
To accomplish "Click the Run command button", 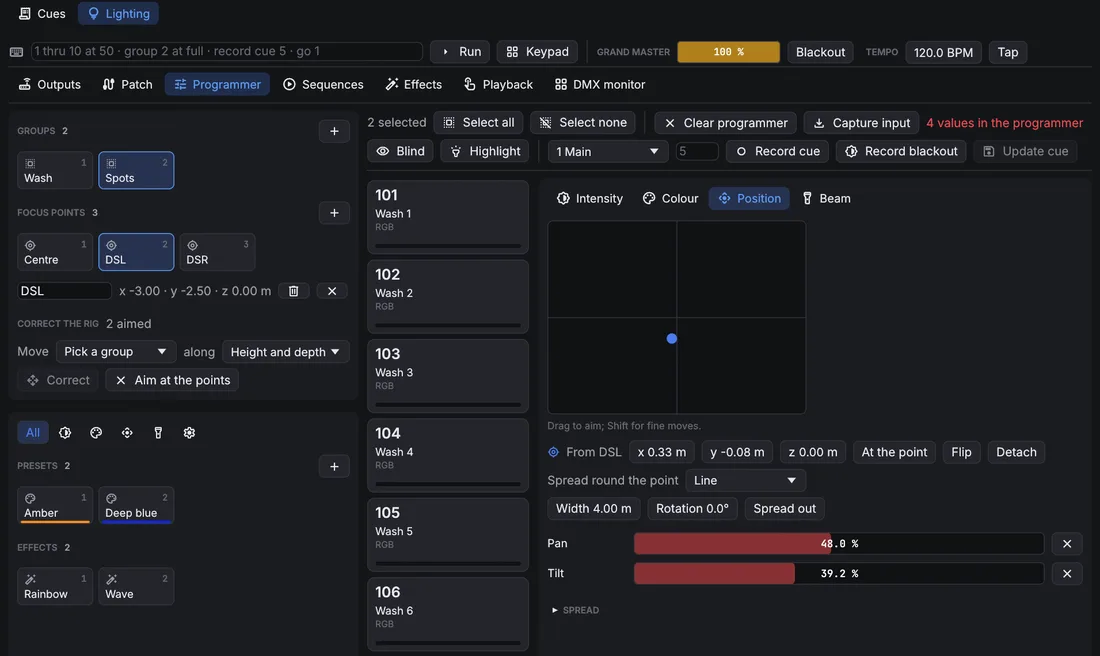I will 460,52.
